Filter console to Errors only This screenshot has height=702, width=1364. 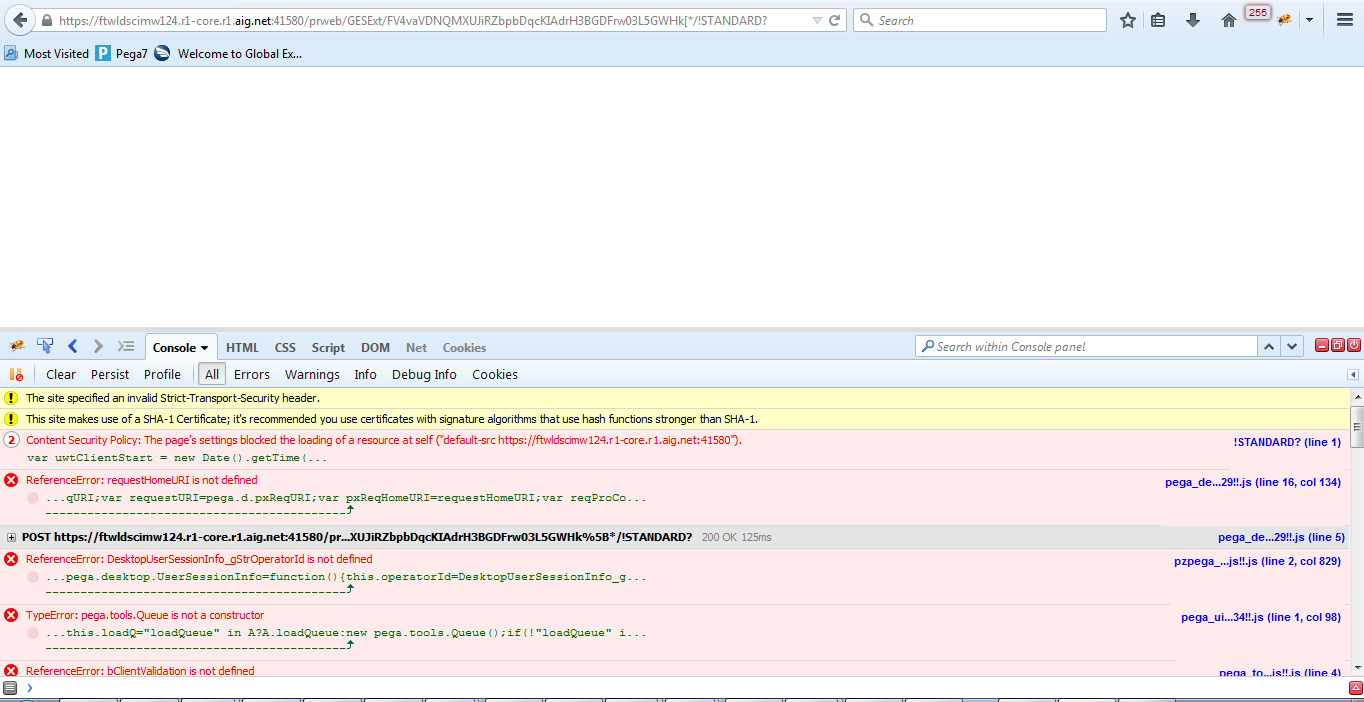pos(252,374)
